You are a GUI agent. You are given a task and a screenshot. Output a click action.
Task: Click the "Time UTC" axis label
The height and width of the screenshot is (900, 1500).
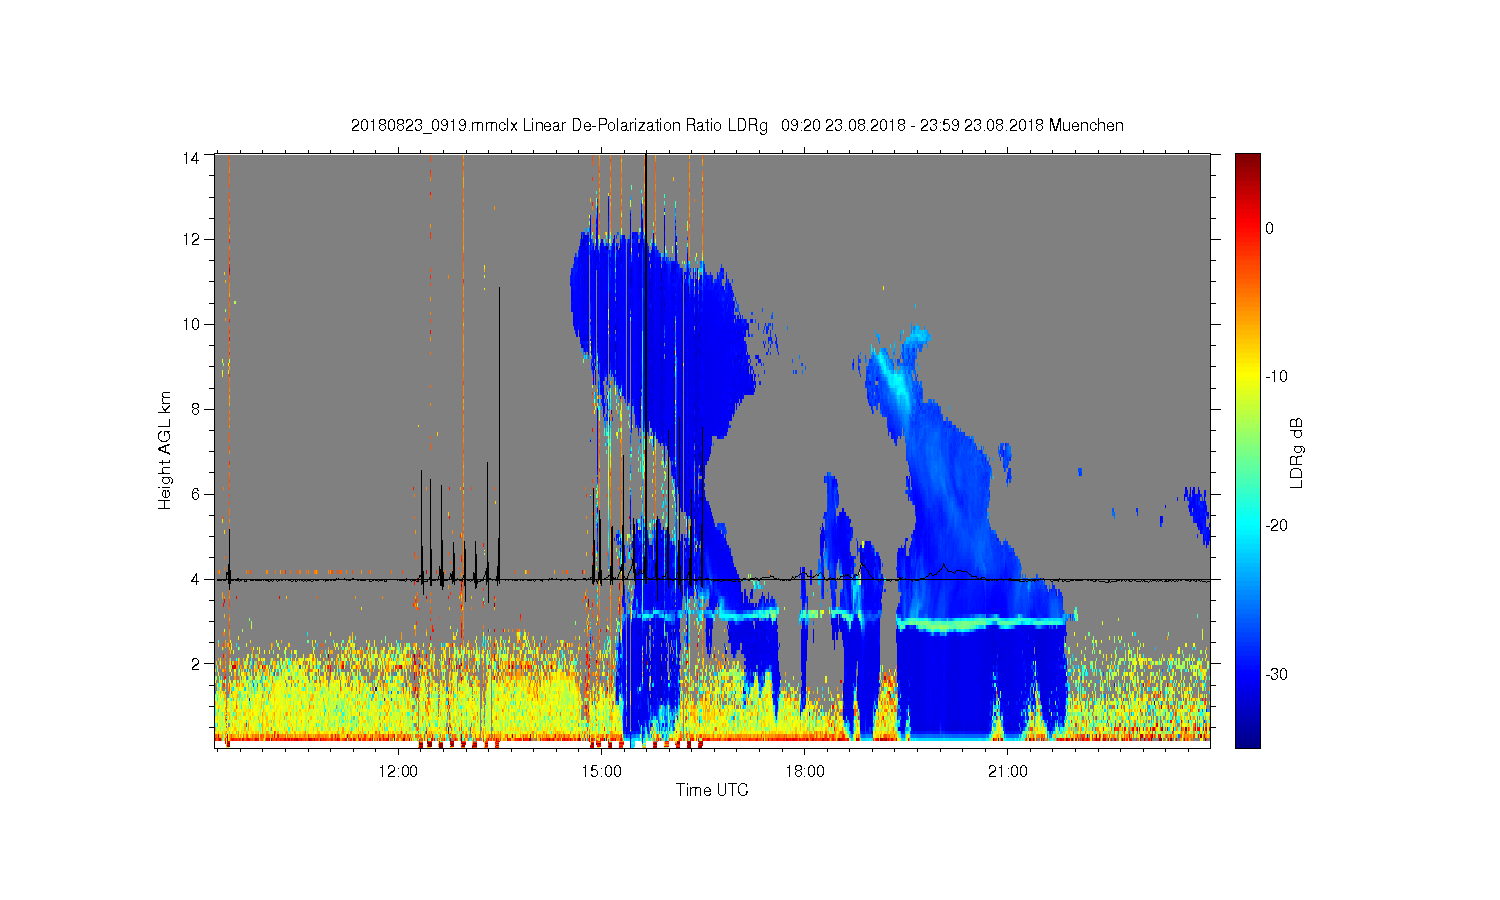coord(712,790)
